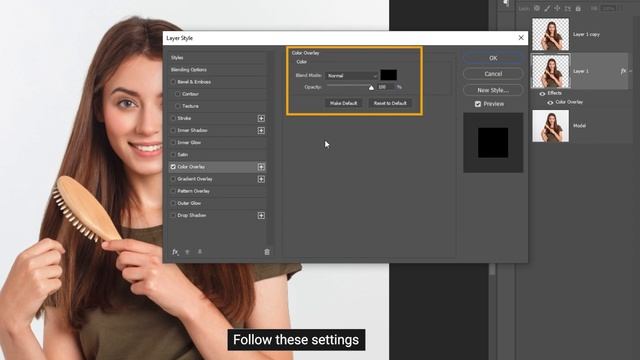640x360 pixels.
Task: Turn on the Satin checkbox
Action: coord(173,155)
